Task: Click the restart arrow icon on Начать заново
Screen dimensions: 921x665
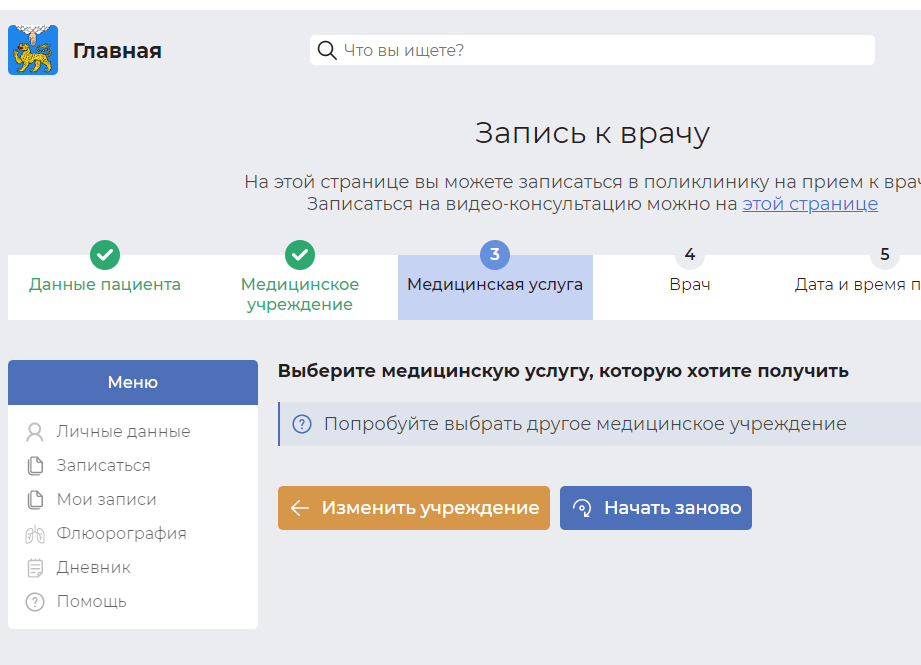Action: [x=582, y=508]
